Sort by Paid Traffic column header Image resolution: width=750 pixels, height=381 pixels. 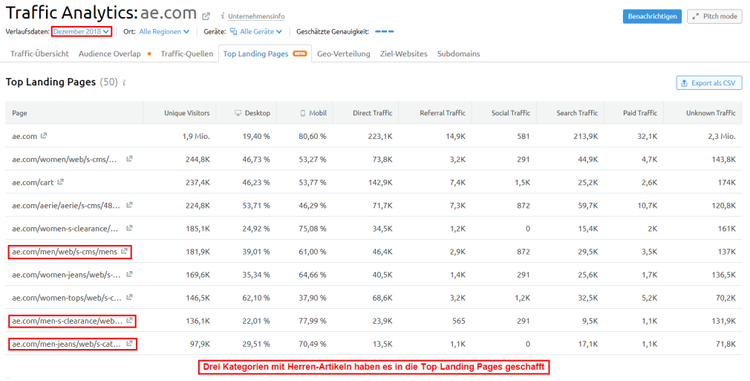pyautogui.click(x=640, y=113)
